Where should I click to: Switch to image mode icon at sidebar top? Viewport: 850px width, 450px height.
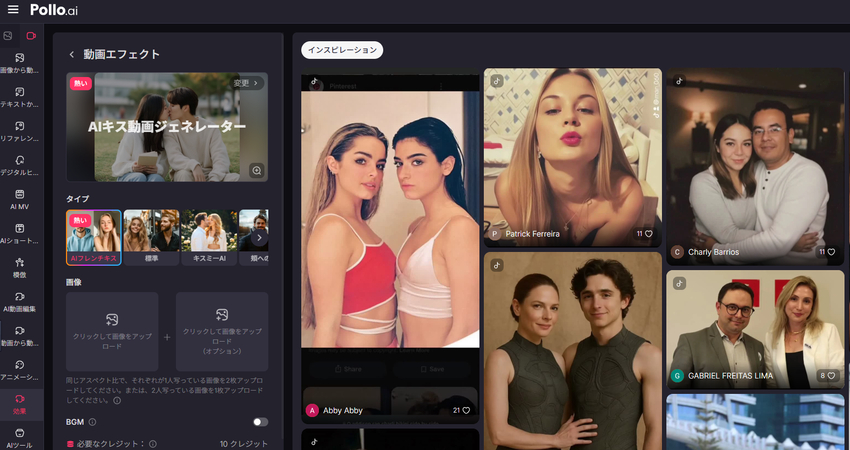coord(9,36)
